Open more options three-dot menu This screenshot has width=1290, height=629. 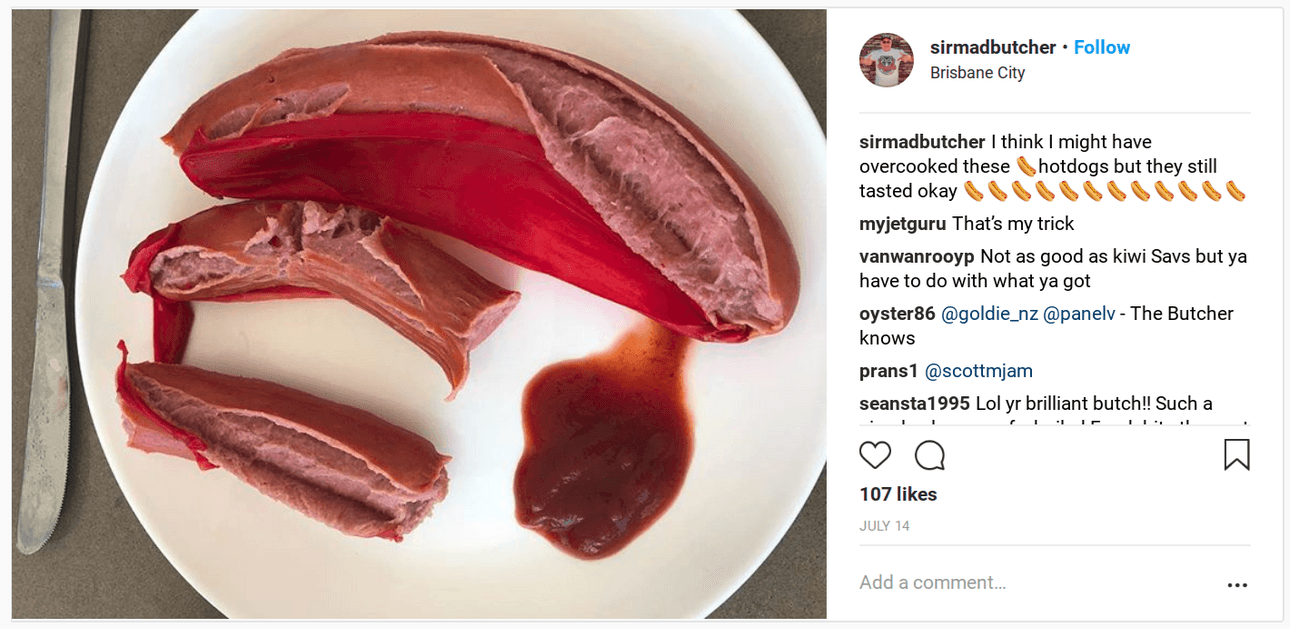[1237, 585]
